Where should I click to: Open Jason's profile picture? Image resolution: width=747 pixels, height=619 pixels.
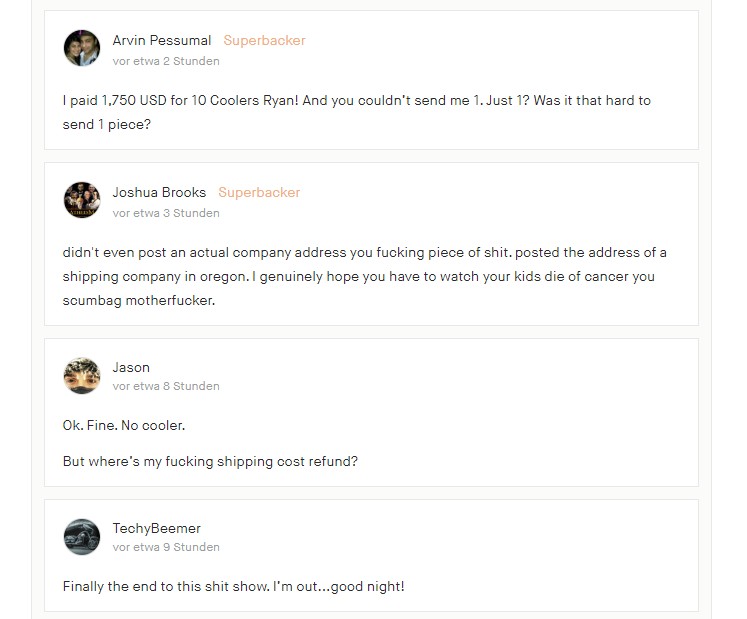[81, 375]
